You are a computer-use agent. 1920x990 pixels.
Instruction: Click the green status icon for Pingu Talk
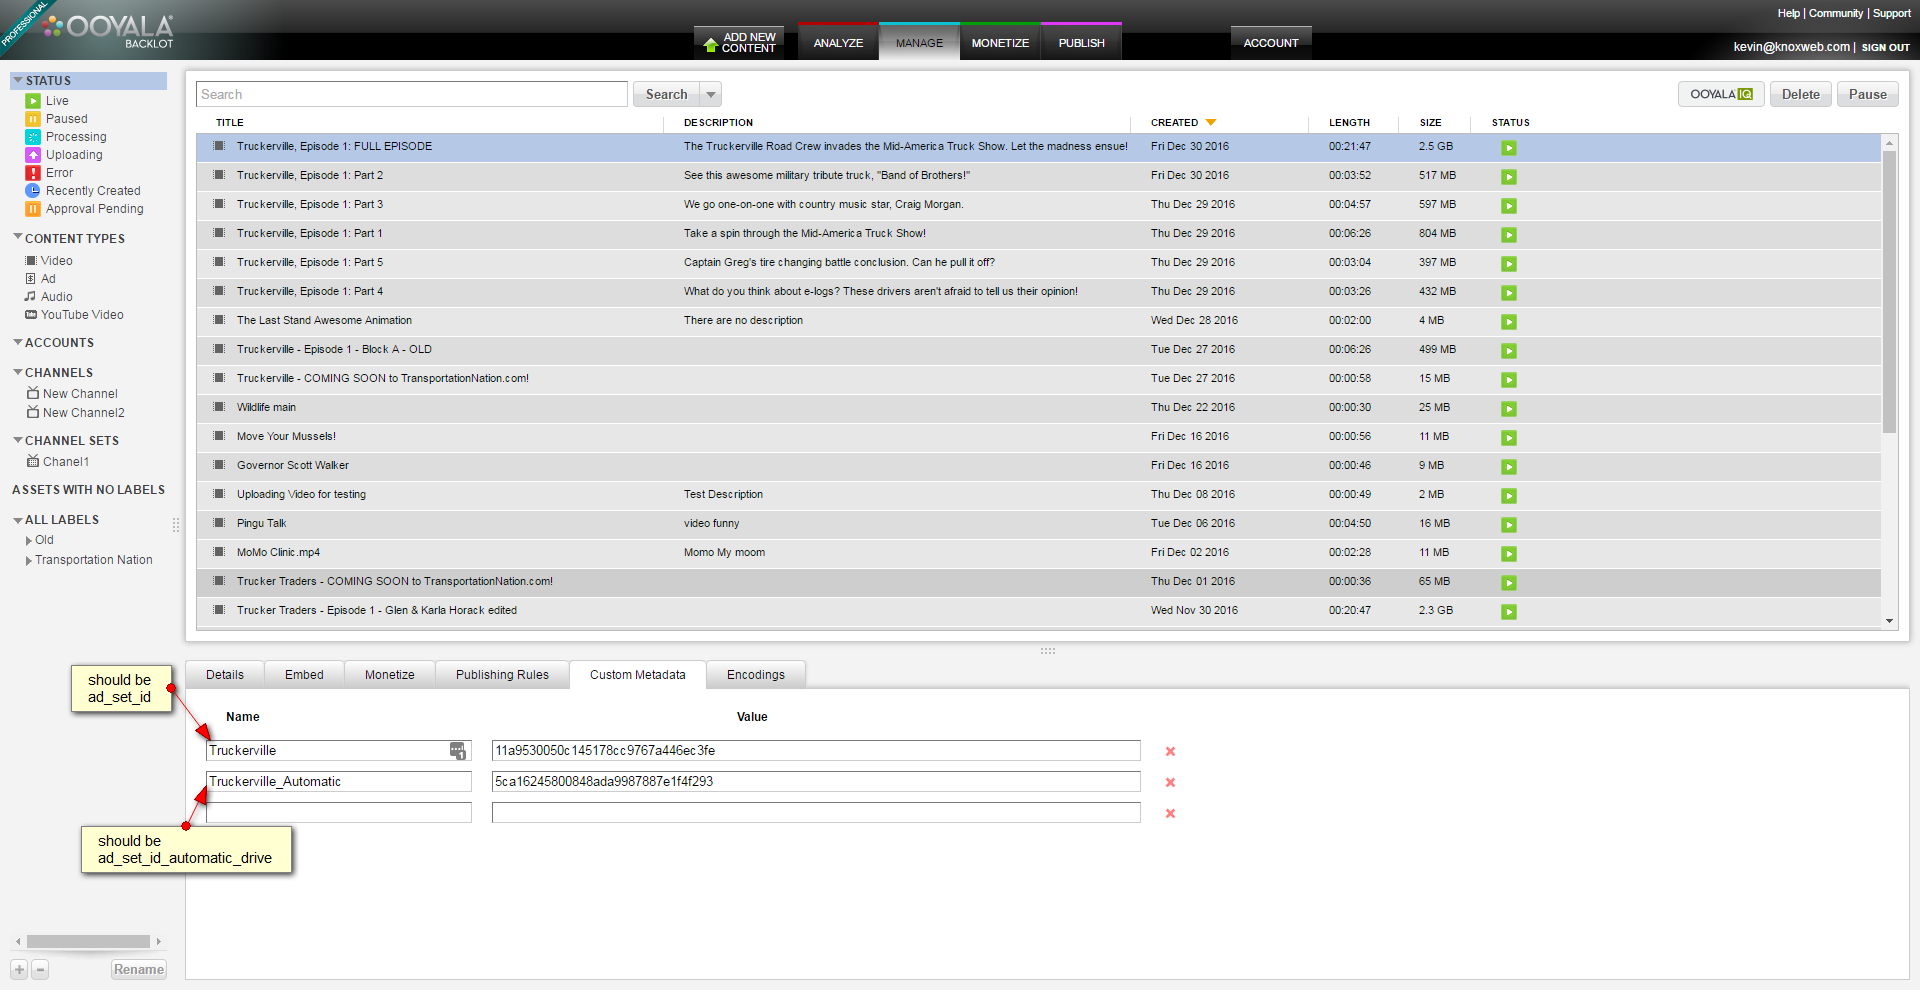[1509, 525]
